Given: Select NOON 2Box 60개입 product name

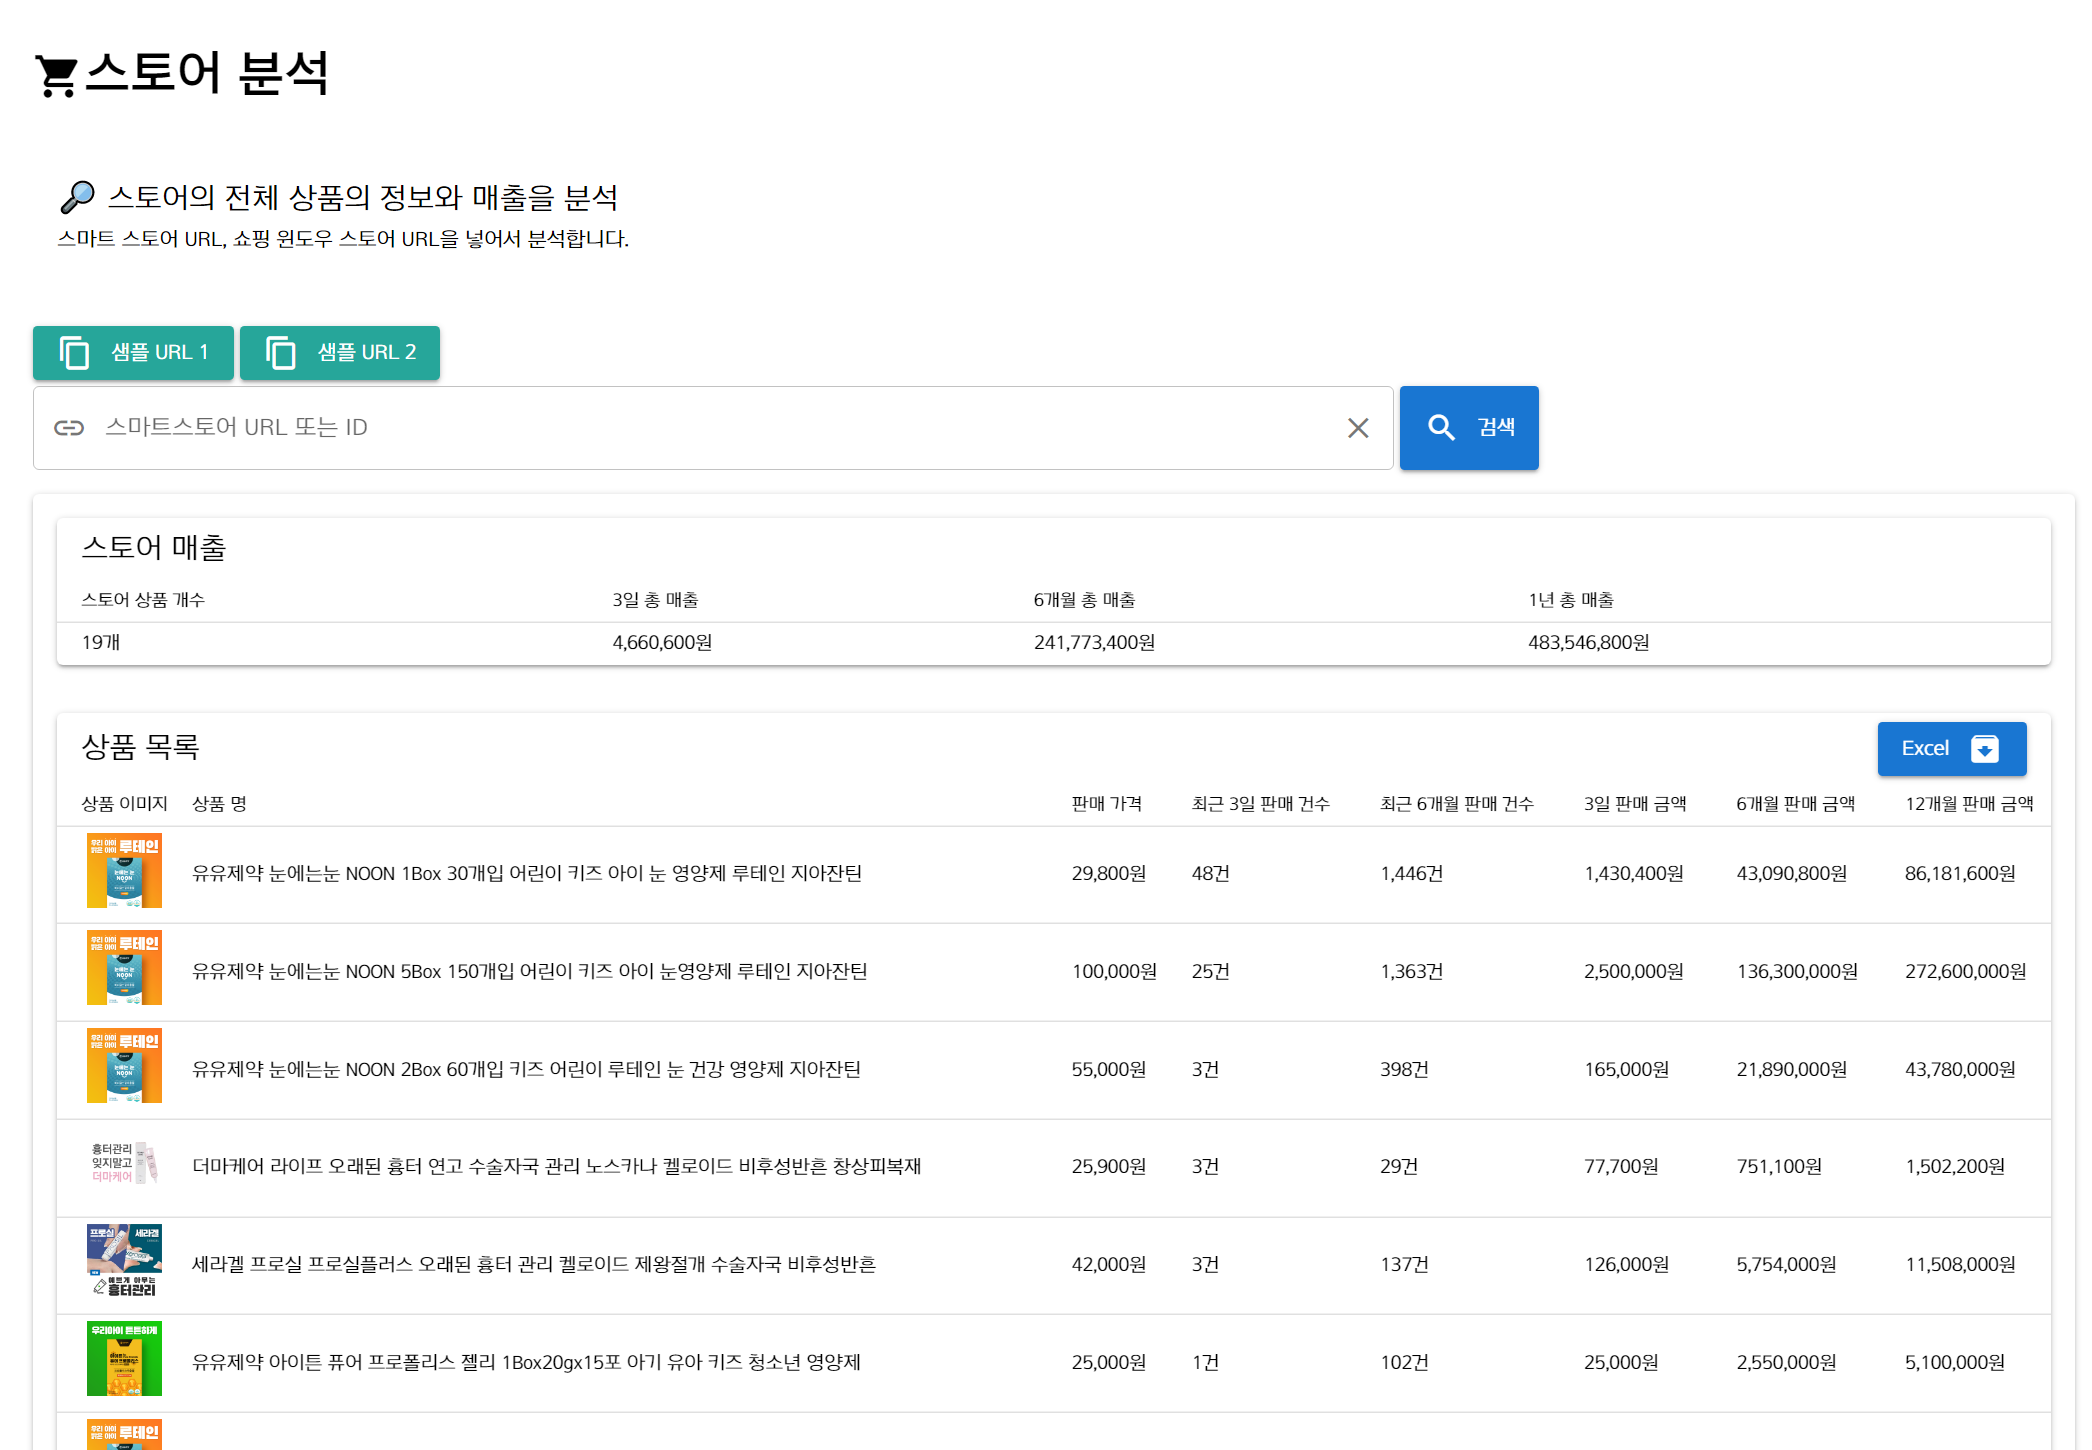Looking at the screenshot, I should pos(526,1069).
